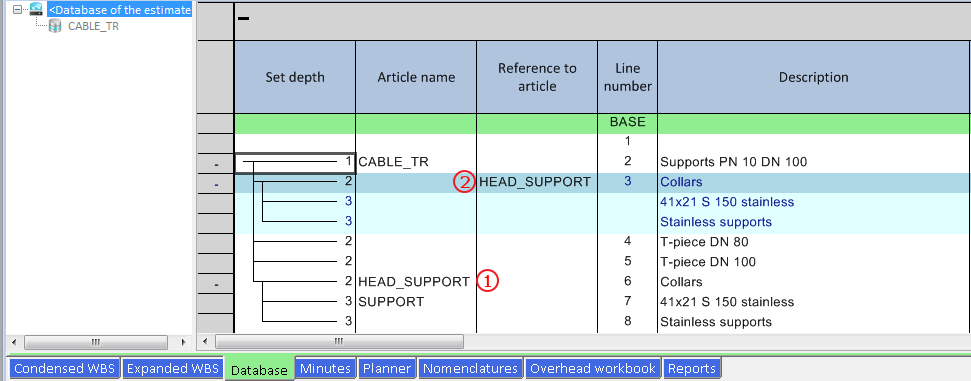The image size is (971, 381).
Task: Select the HEAD_SUPPORT article name cell
Action: click(416, 282)
